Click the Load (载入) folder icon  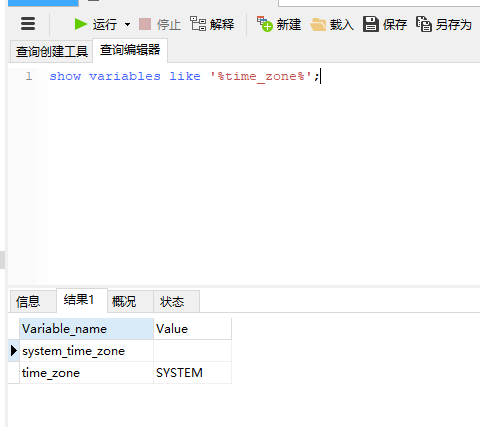coord(318,25)
